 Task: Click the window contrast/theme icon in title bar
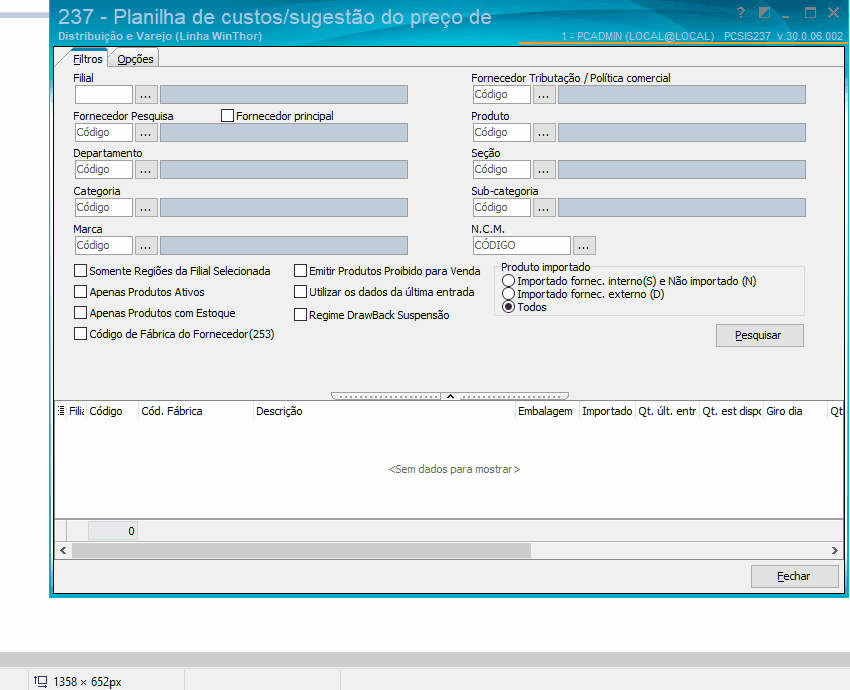click(764, 13)
